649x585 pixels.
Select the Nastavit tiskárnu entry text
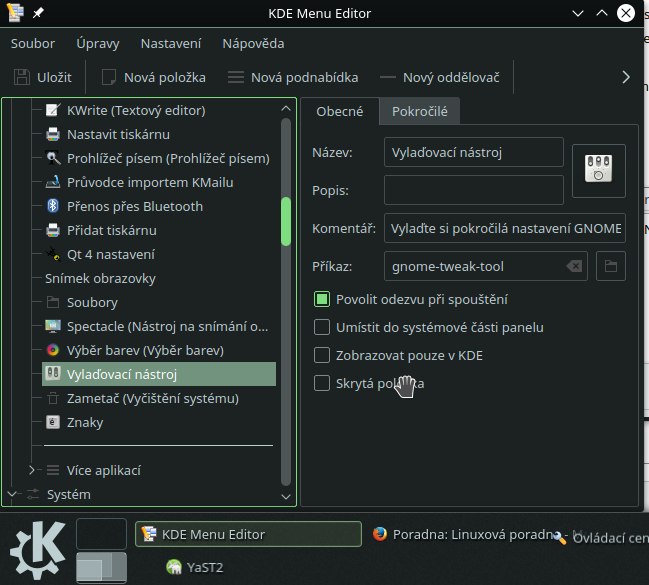click(x=118, y=134)
